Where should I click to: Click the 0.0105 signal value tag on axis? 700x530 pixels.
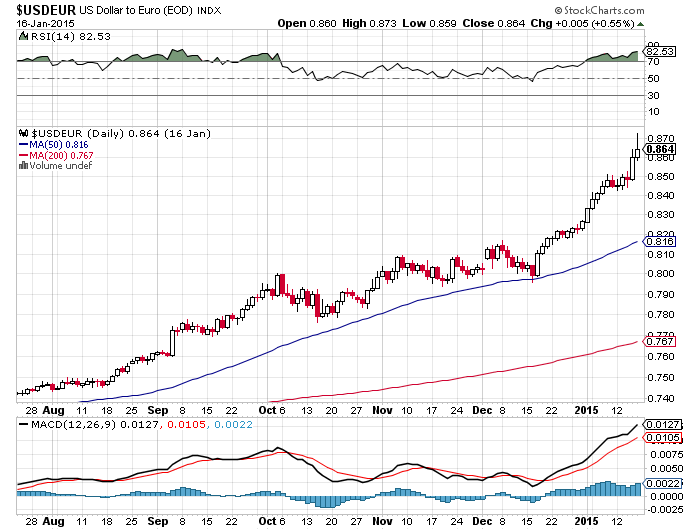coord(663,438)
